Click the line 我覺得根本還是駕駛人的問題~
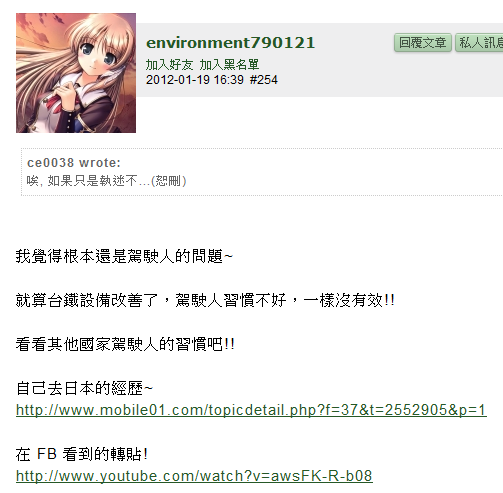Screen dimensions: 503x493 tap(124, 256)
